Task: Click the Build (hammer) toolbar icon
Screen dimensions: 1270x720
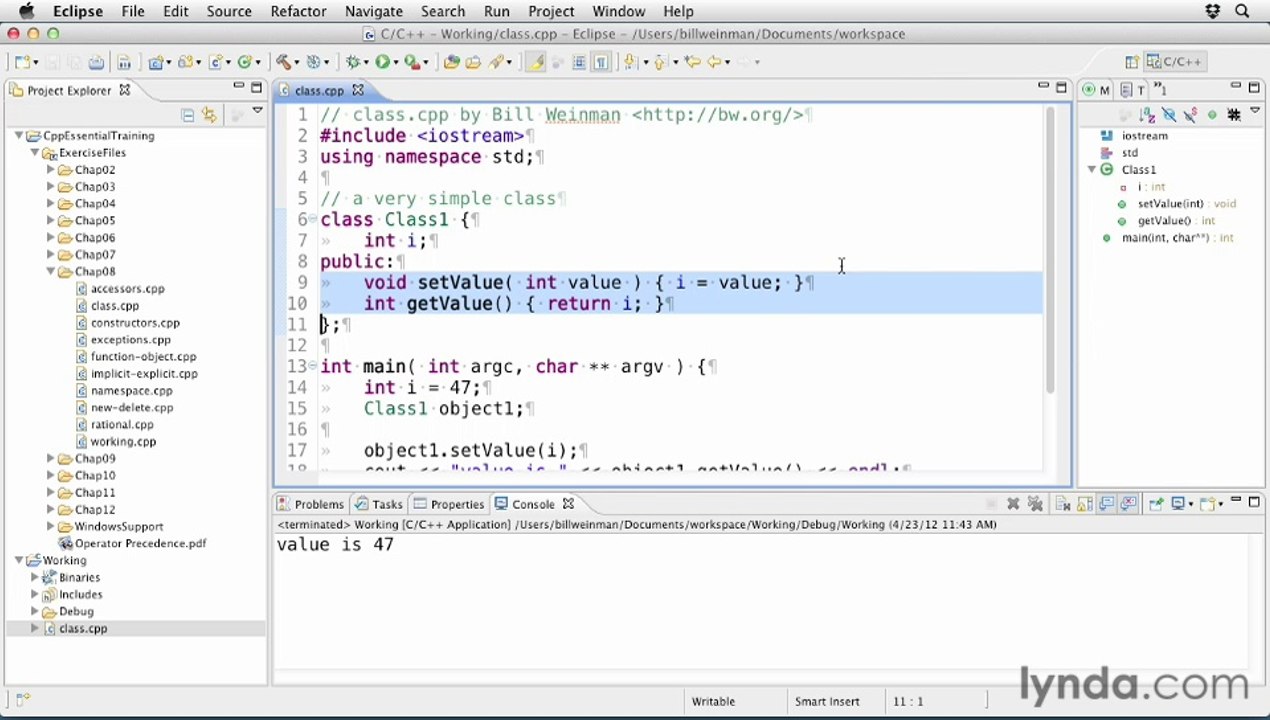Action: (x=283, y=62)
